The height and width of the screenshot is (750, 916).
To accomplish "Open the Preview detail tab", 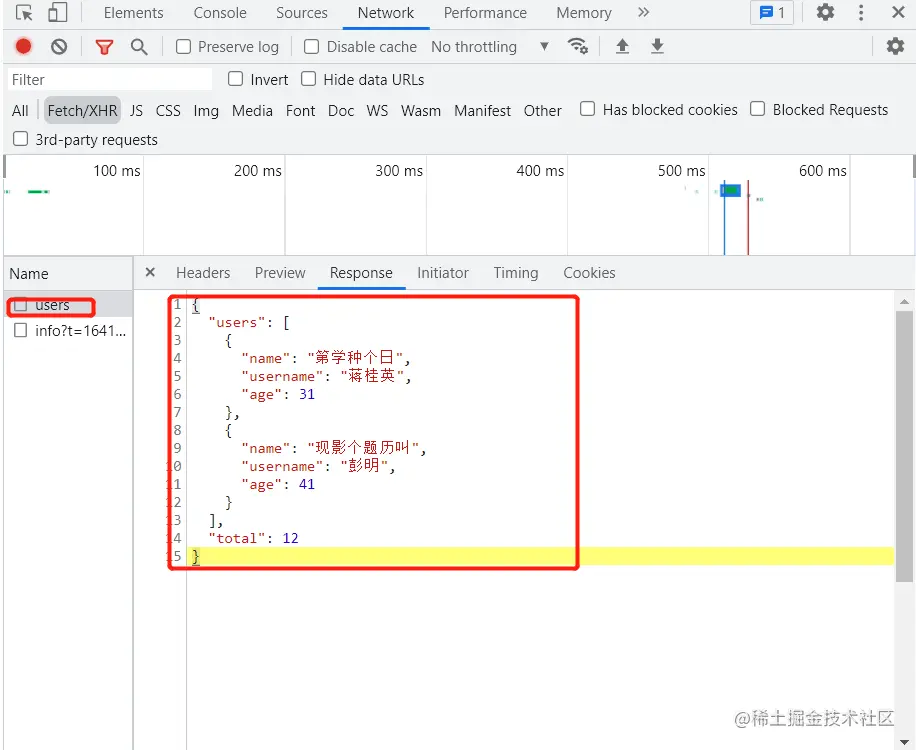I will [x=280, y=273].
